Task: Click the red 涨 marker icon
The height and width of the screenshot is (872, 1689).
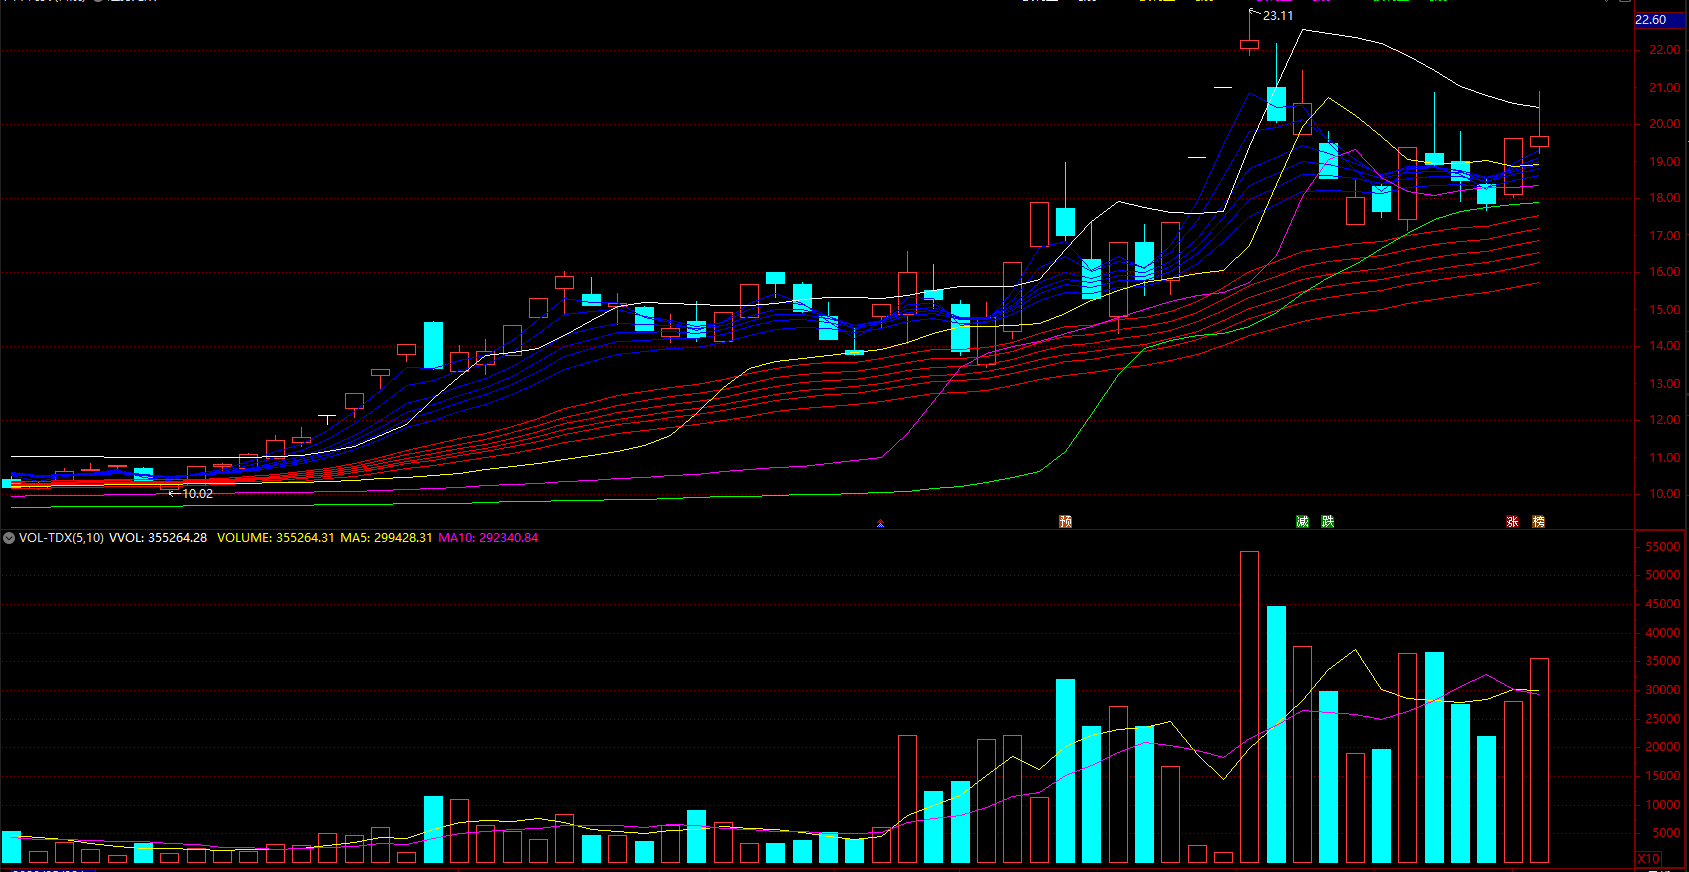Action: pos(1512,521)
